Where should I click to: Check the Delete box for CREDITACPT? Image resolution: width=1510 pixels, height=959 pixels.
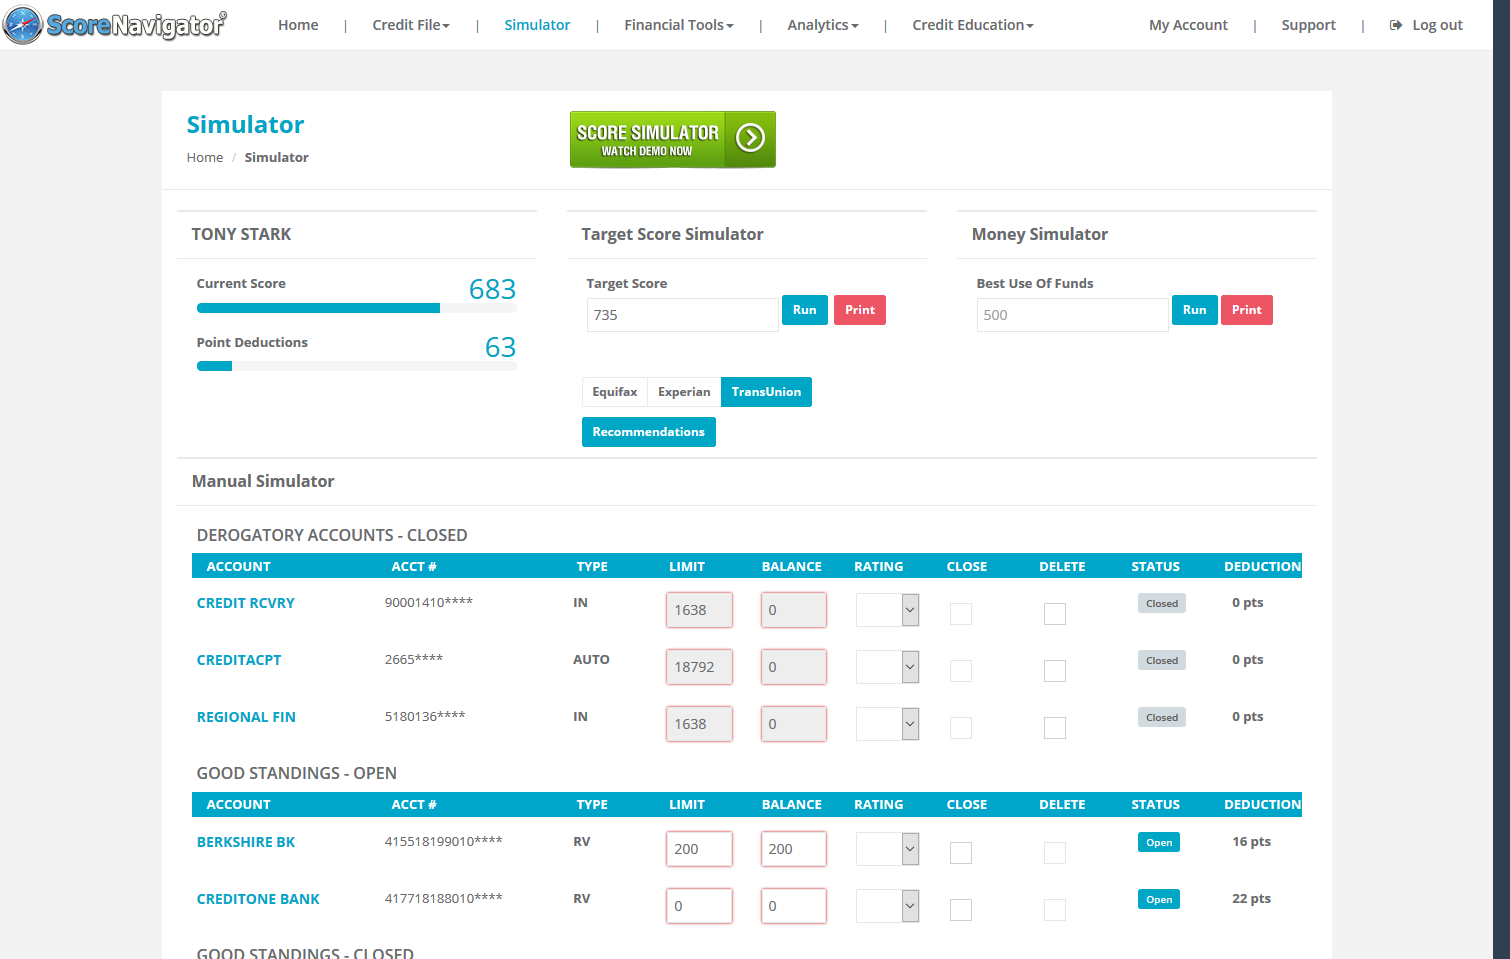pyautogui.click(x=1055, y=671)
